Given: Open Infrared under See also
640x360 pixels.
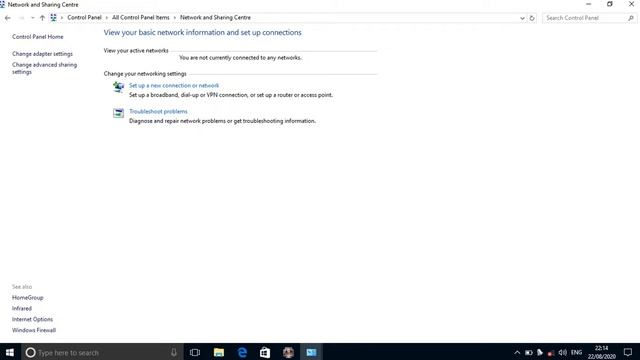Looking at the screenshot, I should (x=22, y=309).
